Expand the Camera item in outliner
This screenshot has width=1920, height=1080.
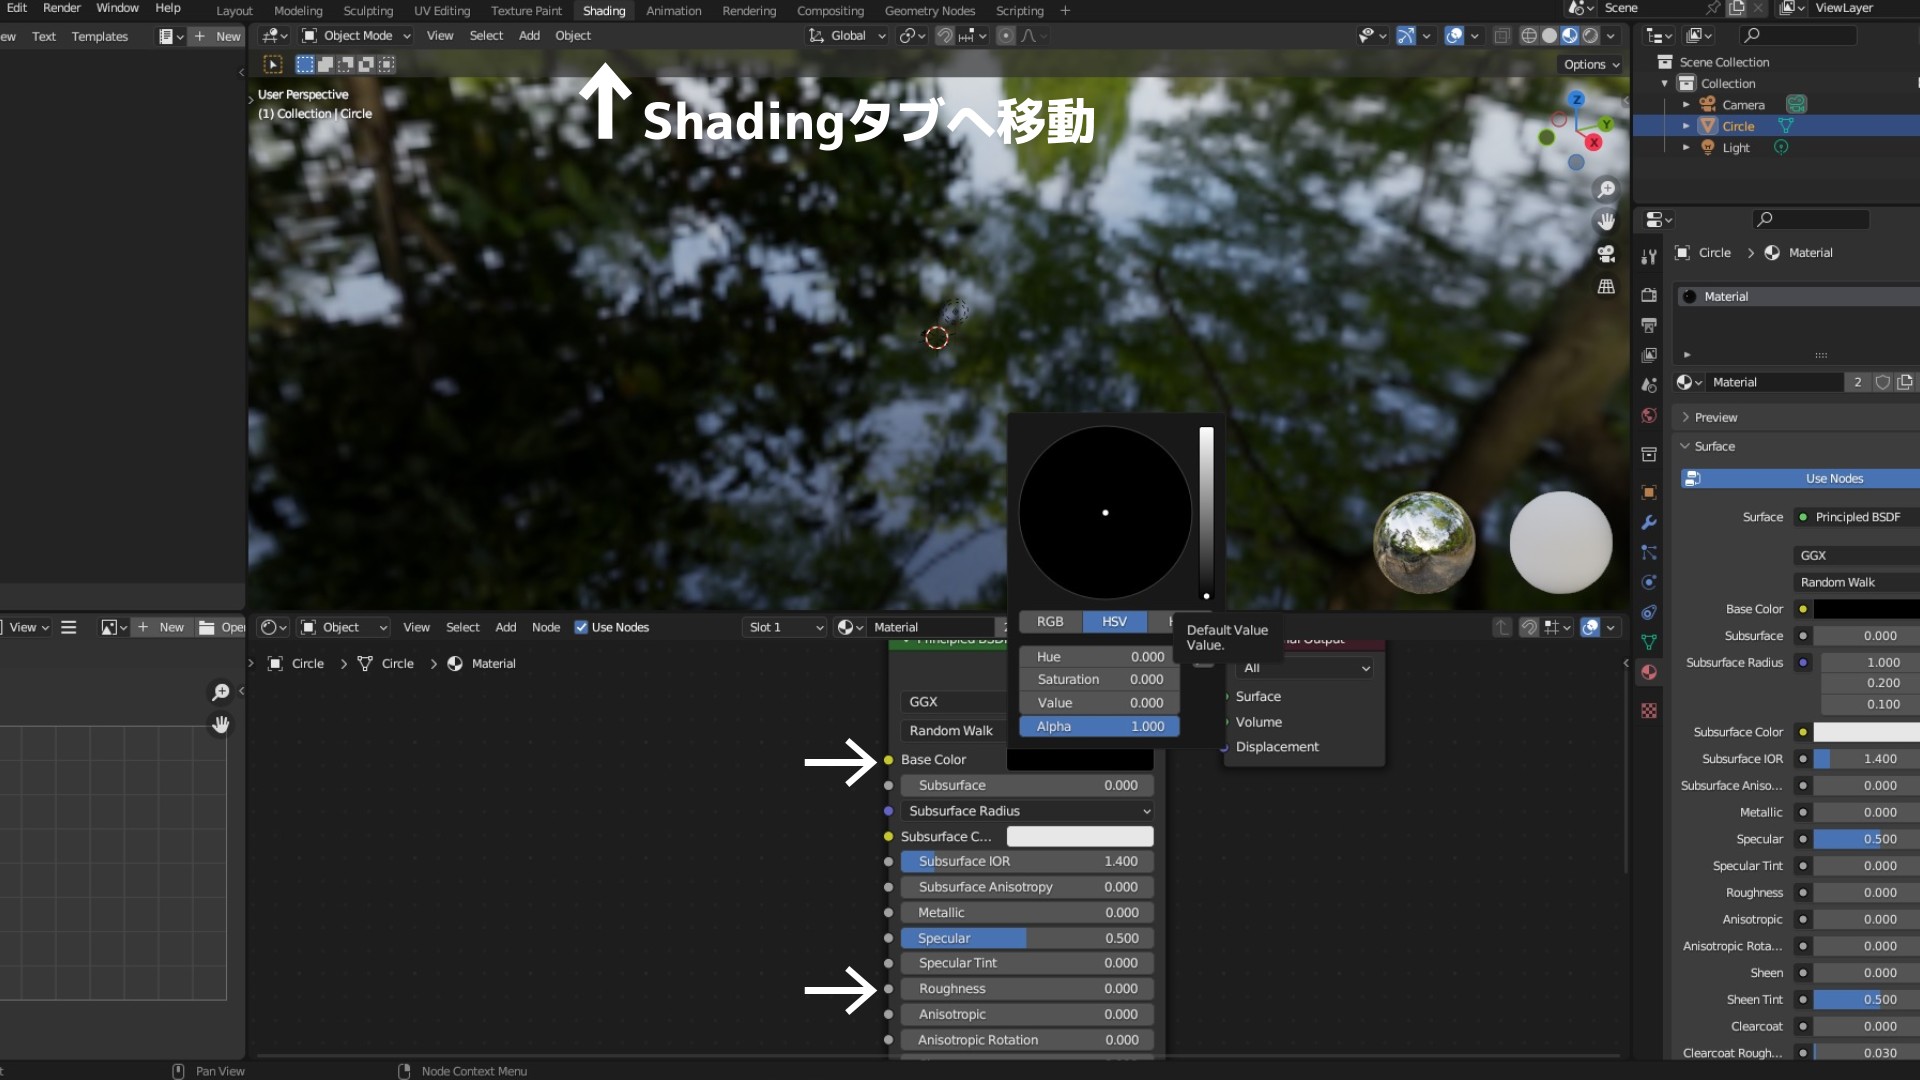(x=1686, y=105)
